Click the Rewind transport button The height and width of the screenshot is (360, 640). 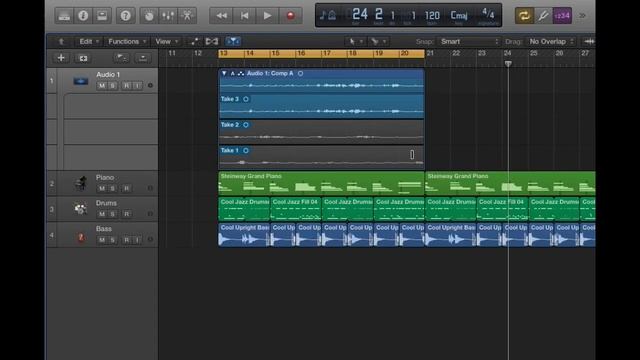tap(221, 16)
